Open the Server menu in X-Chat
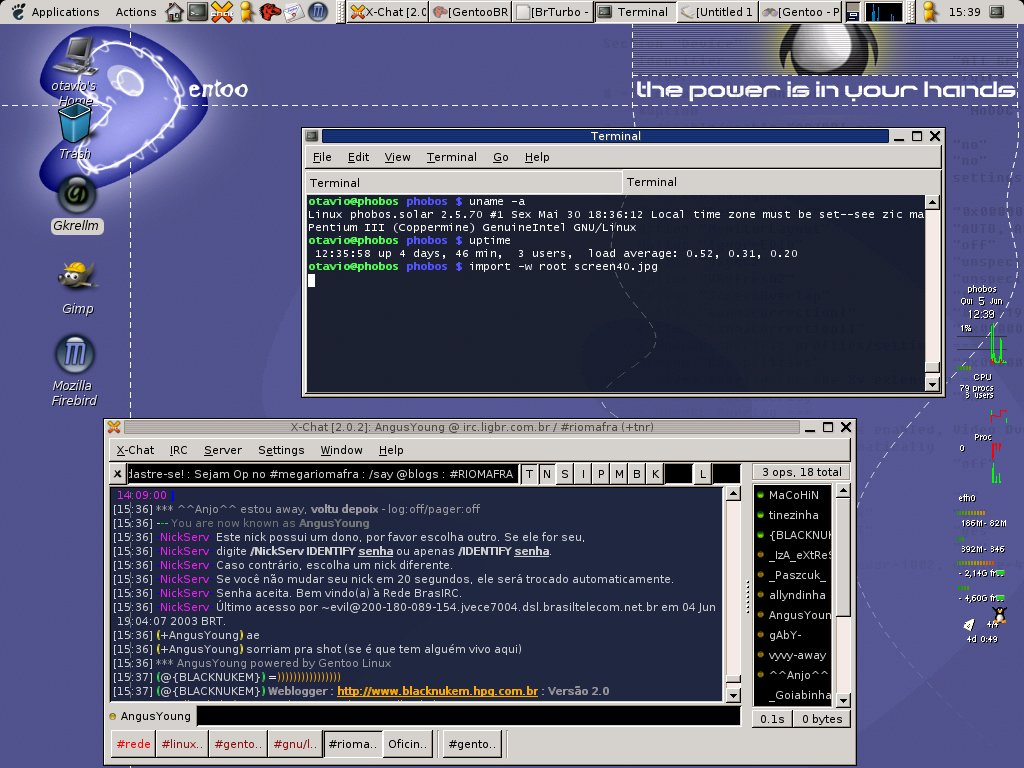The width and height of the screenshot is (1024, 768). coord(223,450)
